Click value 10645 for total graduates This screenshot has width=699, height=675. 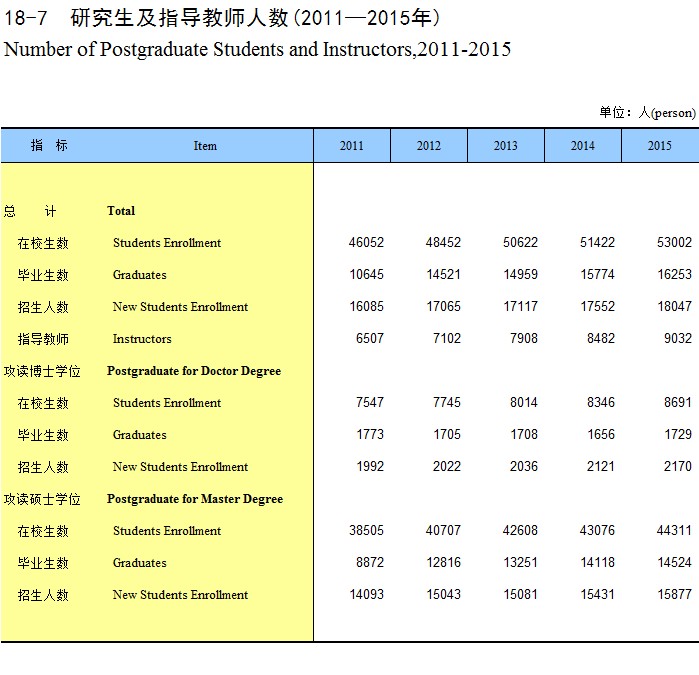(x=366, y=274)
